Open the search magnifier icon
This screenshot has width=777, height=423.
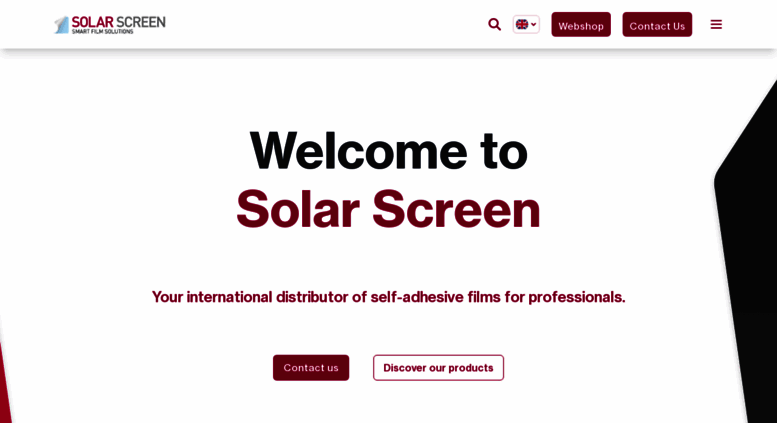point(494,24)
